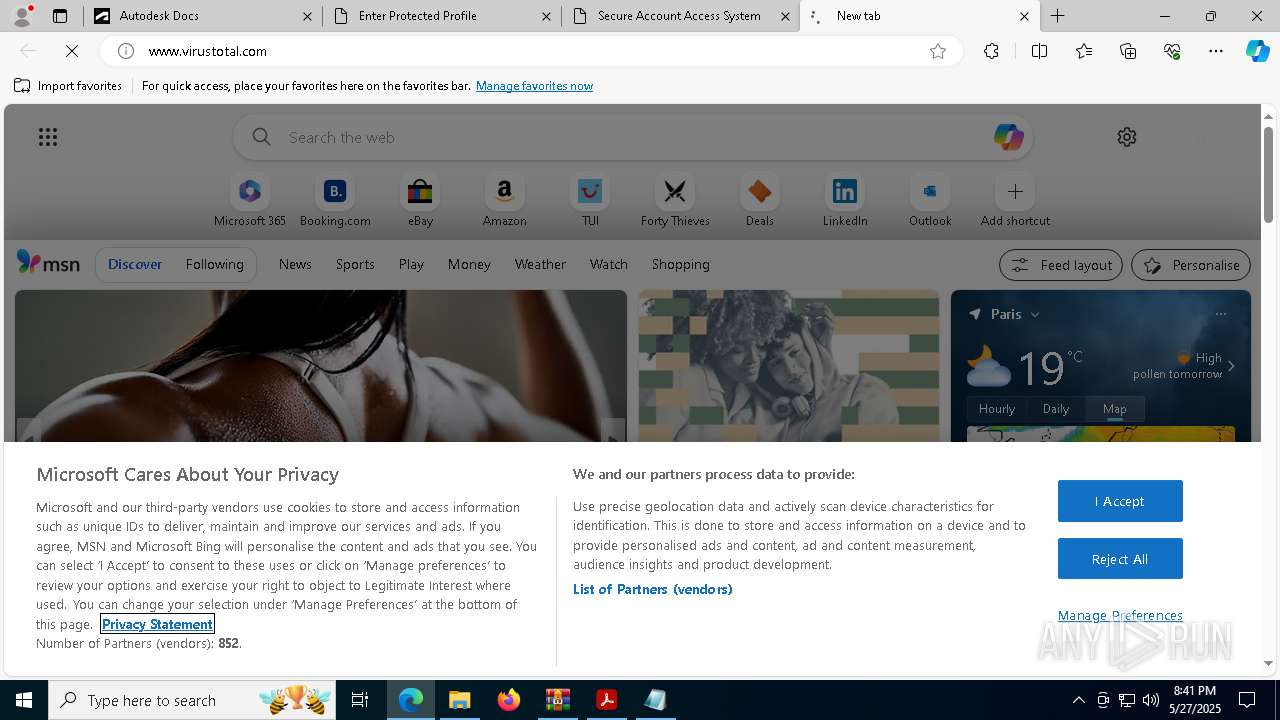1280x720 pixels.
Task: Select the Daily weather tab
Action: pos(1056,408)
